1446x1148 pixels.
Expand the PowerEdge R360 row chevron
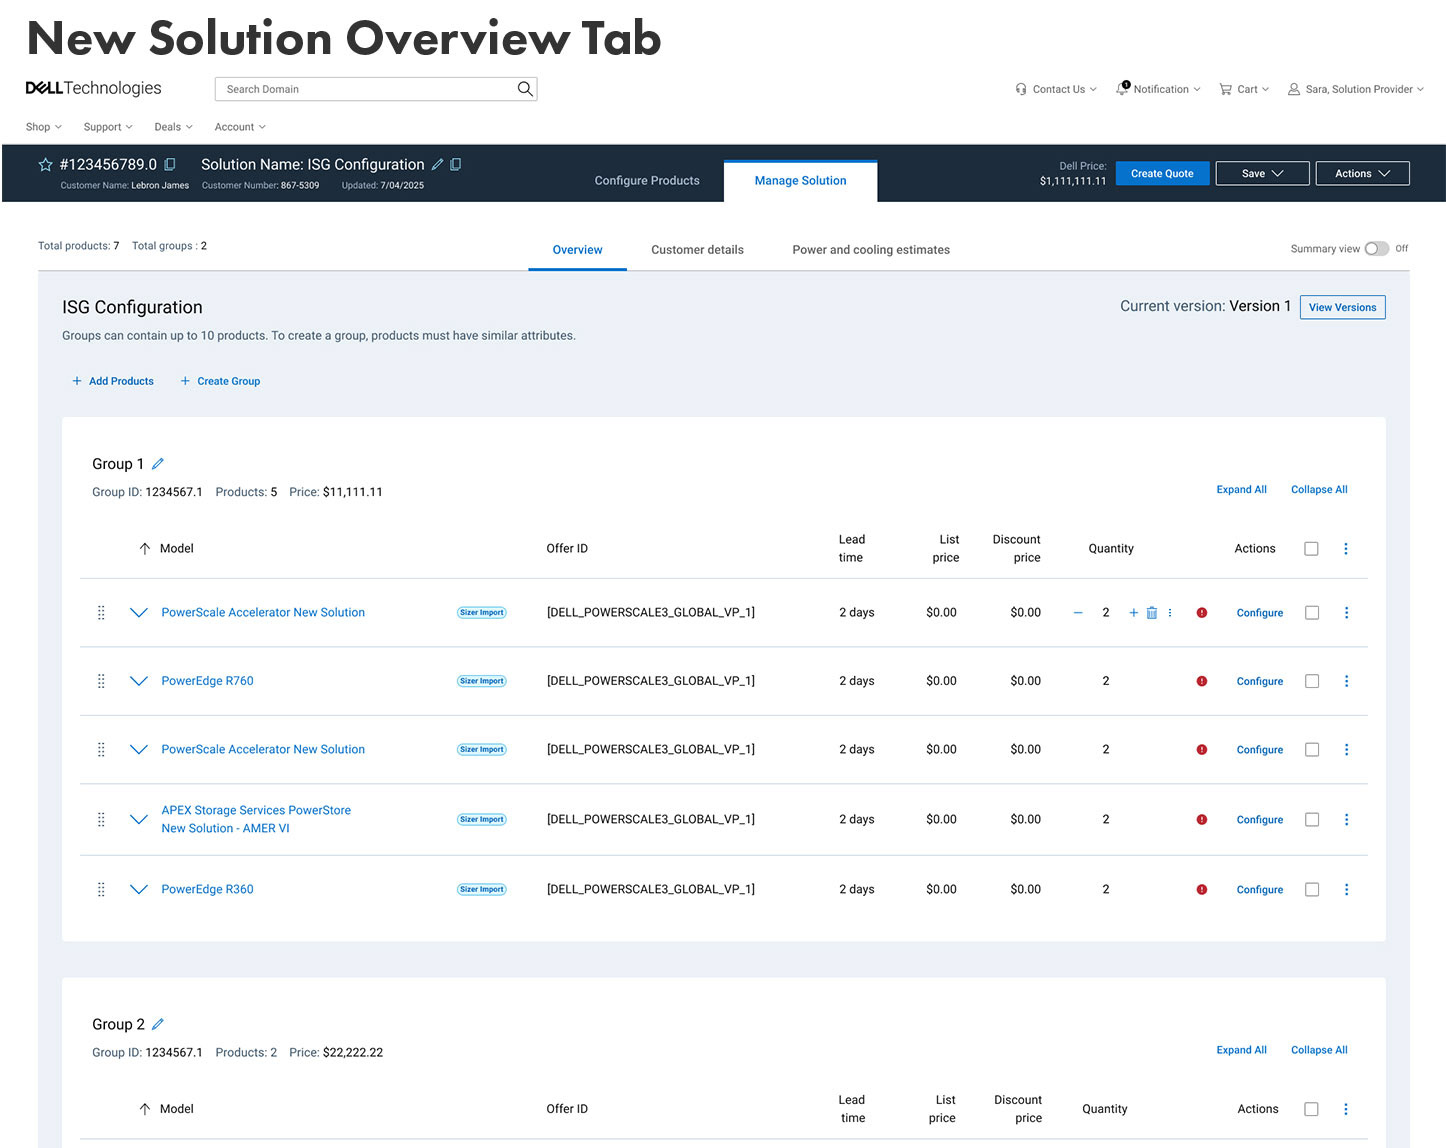point(139,889)
